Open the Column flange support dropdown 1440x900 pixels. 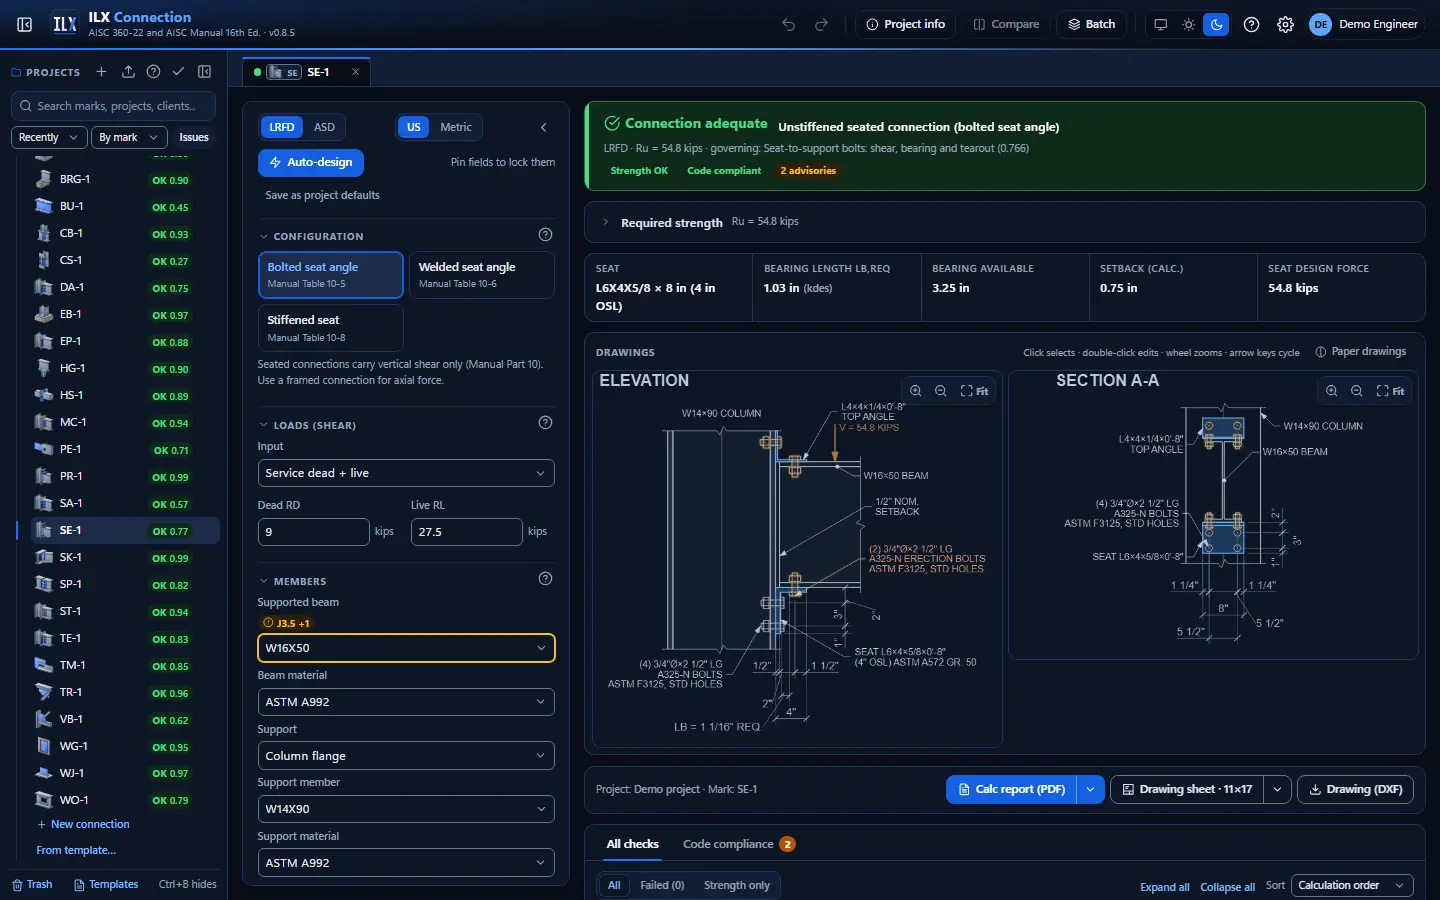point(406,756)
